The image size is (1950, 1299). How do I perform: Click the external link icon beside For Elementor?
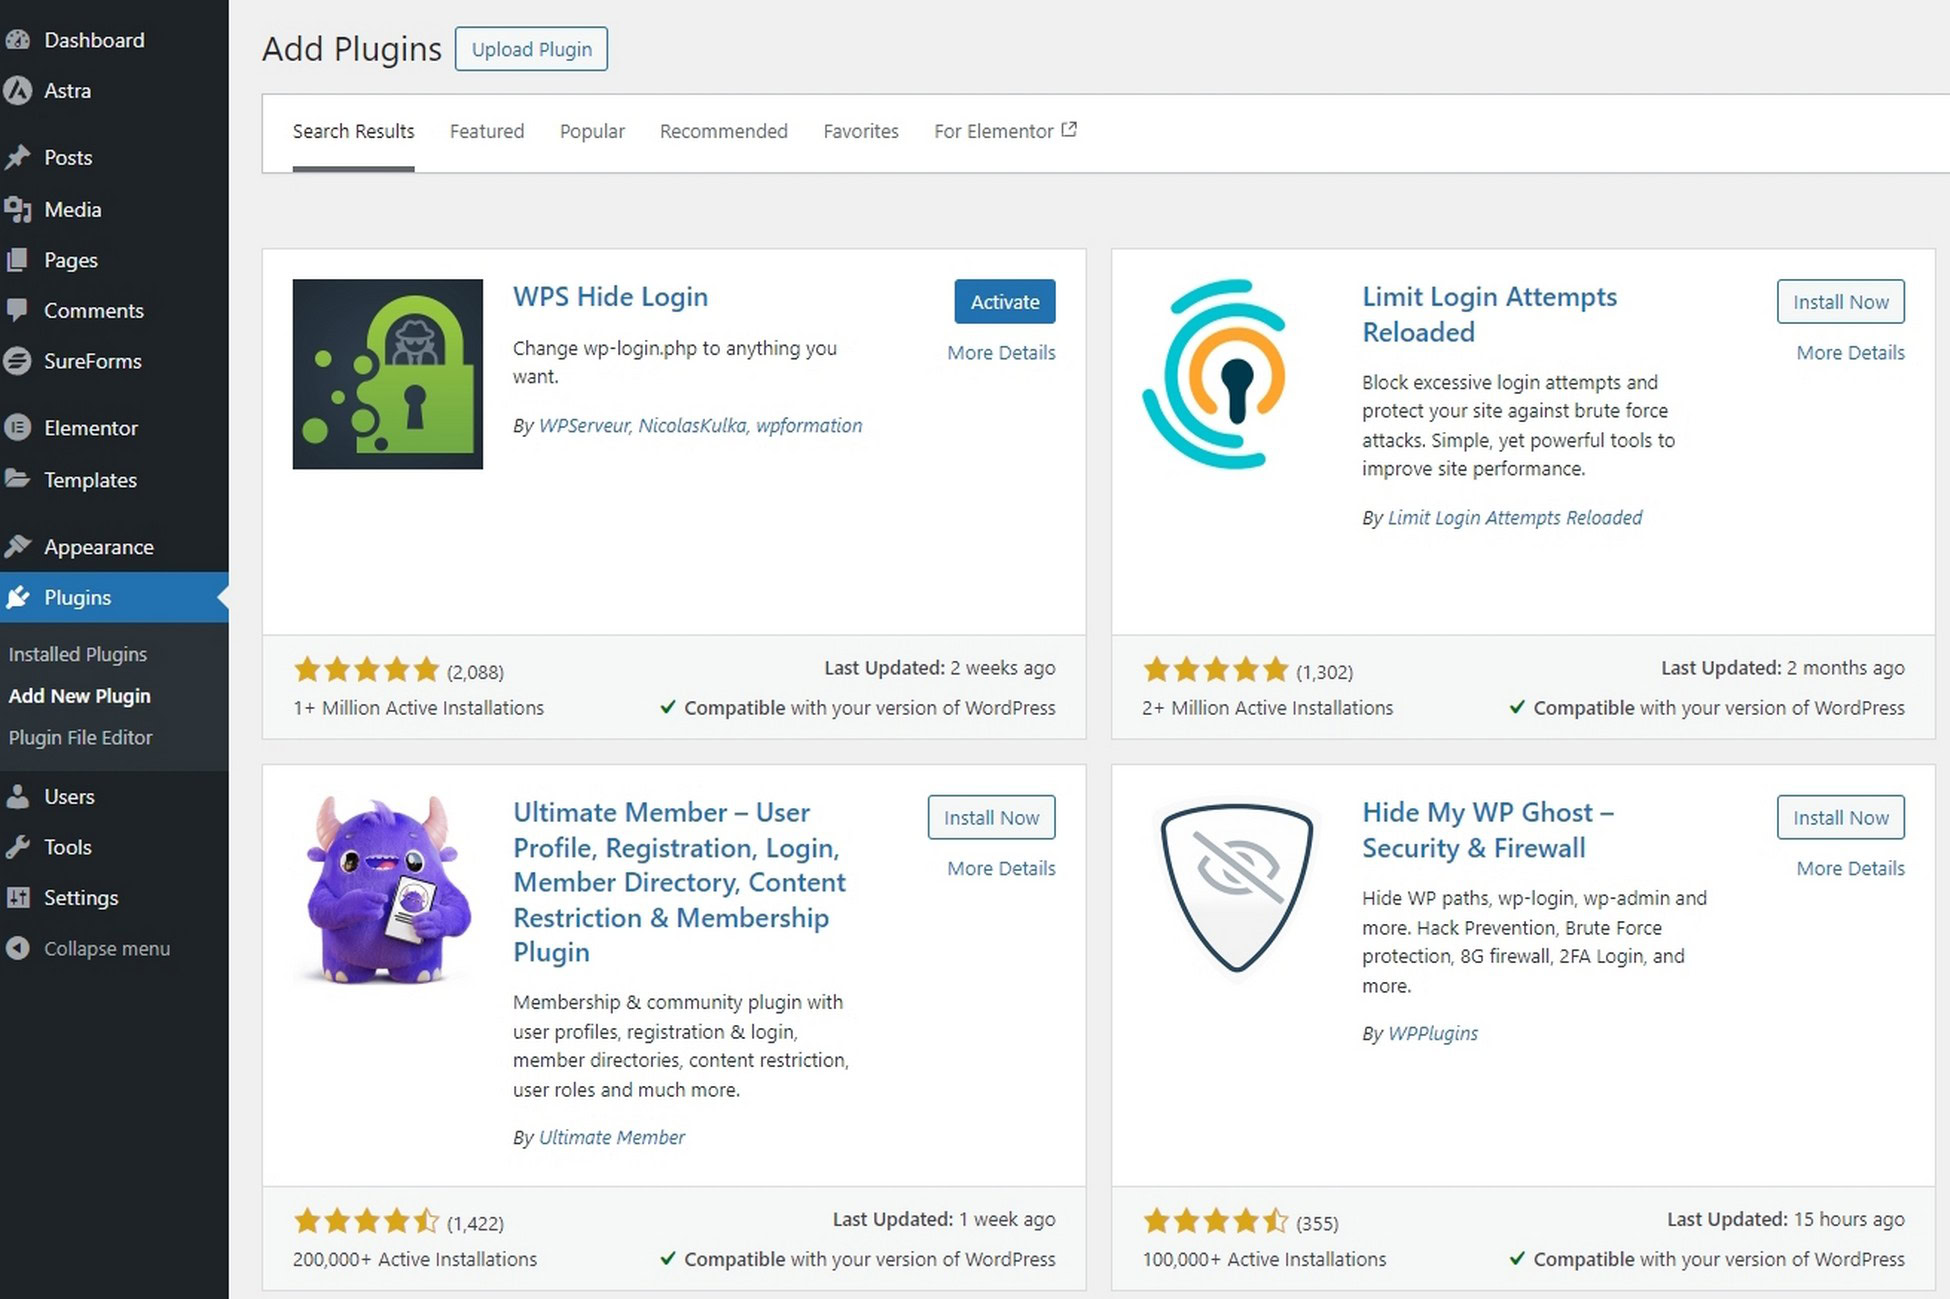(x=1069, y=130)
